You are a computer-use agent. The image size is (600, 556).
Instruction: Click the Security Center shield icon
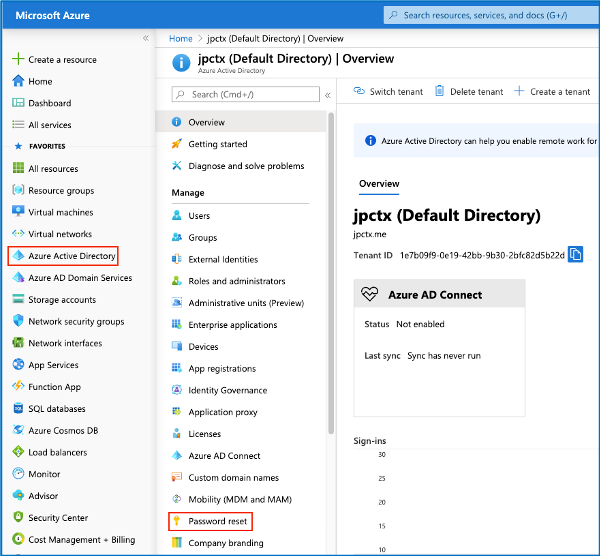pos(18,518)
